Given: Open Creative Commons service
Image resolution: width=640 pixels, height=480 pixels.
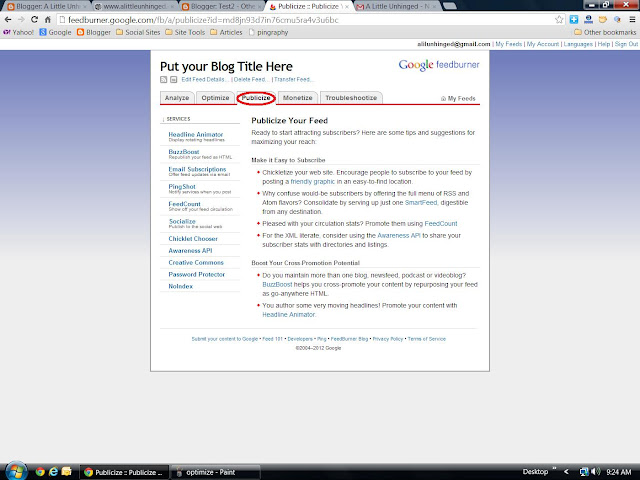Looking at the screenshot, I should [x=196, y=262].
